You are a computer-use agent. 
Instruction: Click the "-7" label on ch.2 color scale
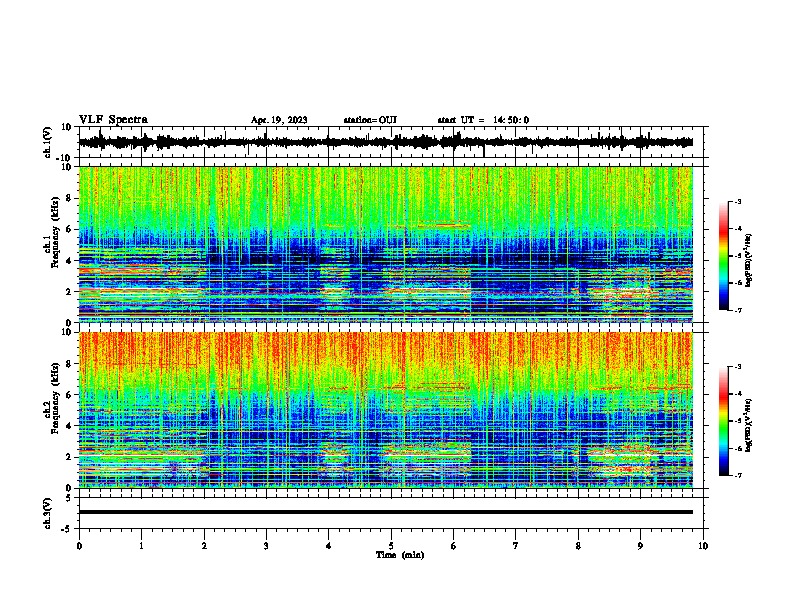pos(737,475)
